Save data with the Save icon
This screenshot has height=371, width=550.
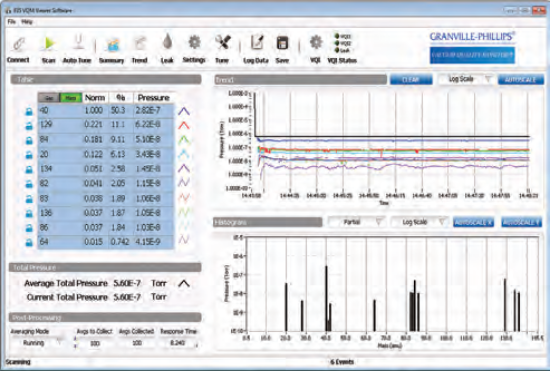pyautogui.click(x=282, y=43)
